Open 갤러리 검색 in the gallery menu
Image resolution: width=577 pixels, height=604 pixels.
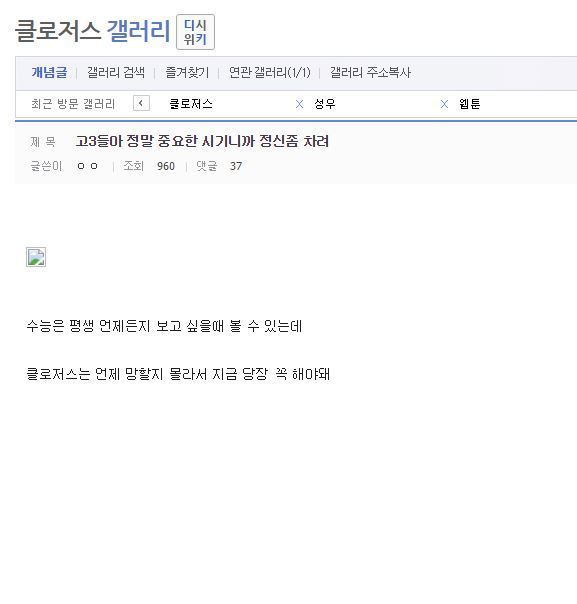116,72
